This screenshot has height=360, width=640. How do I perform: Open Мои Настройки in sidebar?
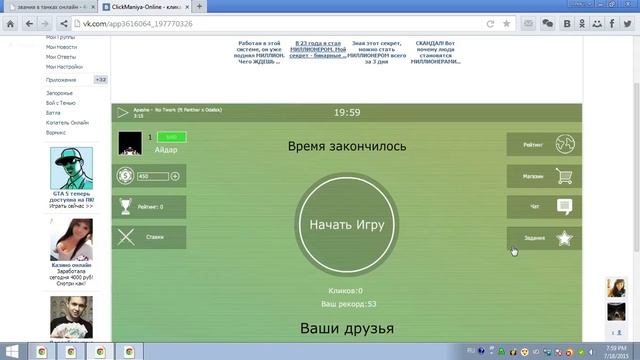64,67
